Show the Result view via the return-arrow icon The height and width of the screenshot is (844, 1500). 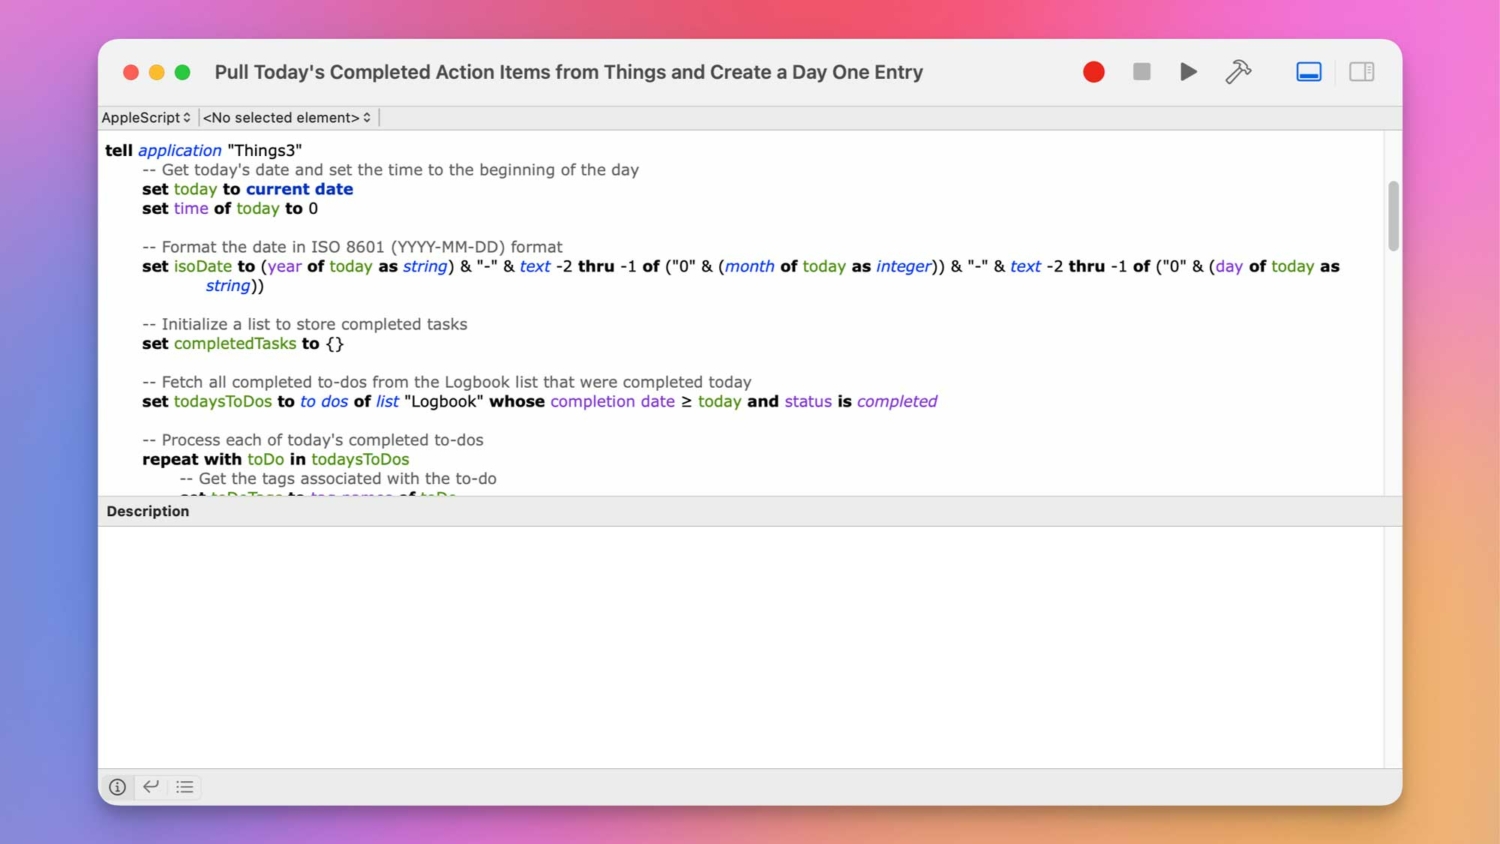pyautogui.click(x=150, y=787)
